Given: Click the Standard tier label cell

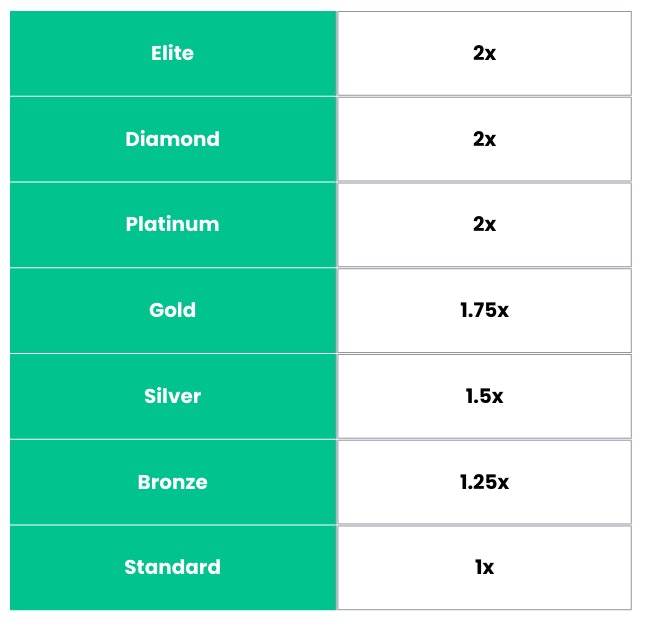Looking at the screenshot, I should pyautogui.click(x=173, y=567).
